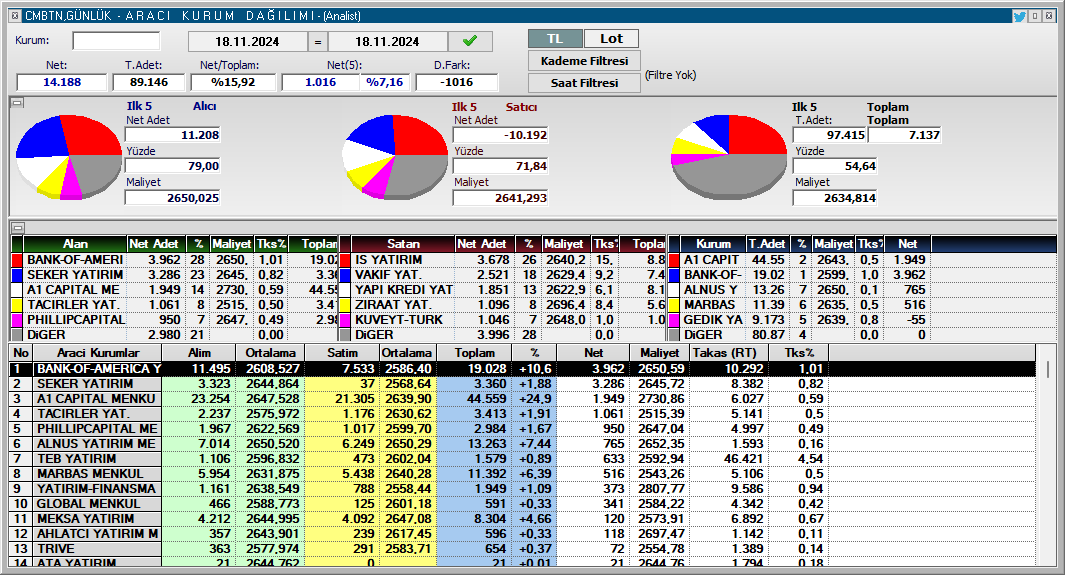
Task: Select TACIRLER YAT. row in main table
Action: coord(522,413)
